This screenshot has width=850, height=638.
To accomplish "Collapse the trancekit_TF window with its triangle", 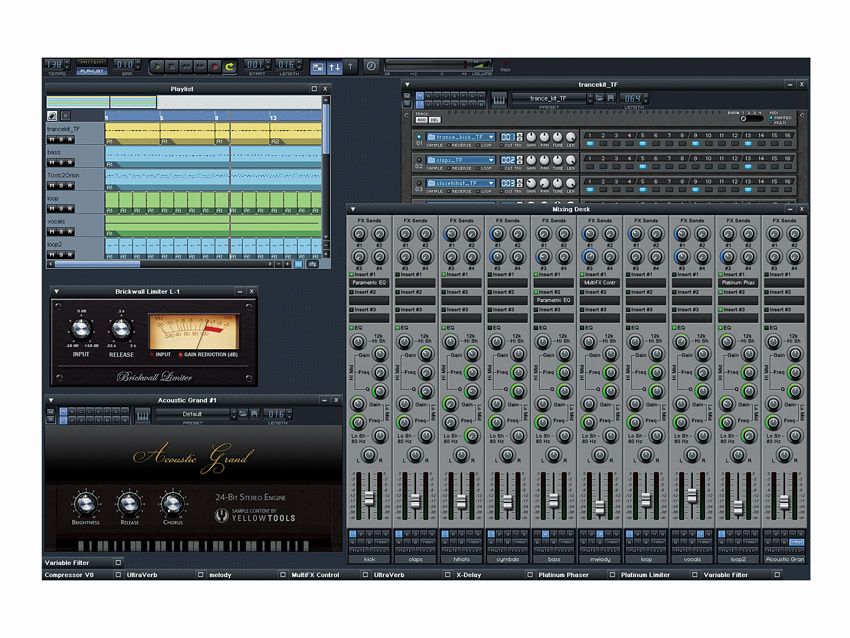I will click(407, 85).
